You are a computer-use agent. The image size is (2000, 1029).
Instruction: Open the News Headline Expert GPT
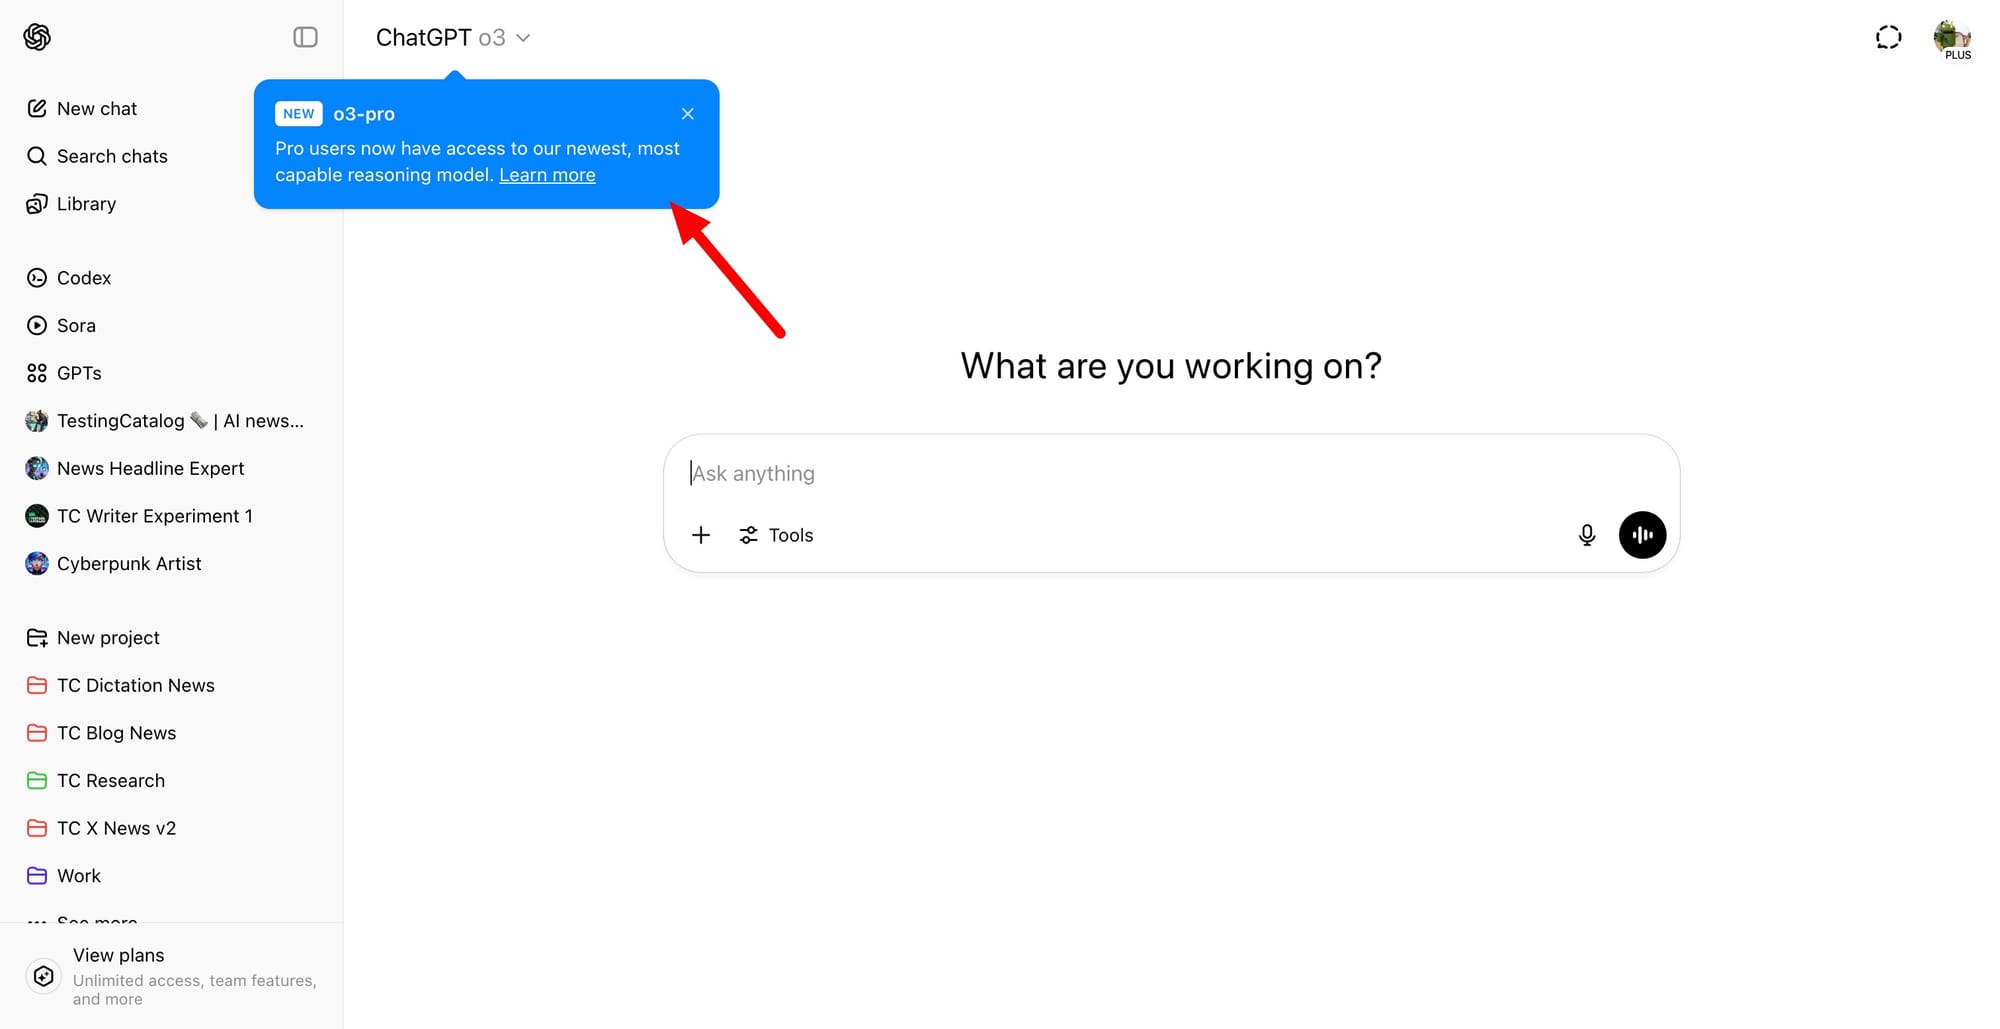[172, 468]
